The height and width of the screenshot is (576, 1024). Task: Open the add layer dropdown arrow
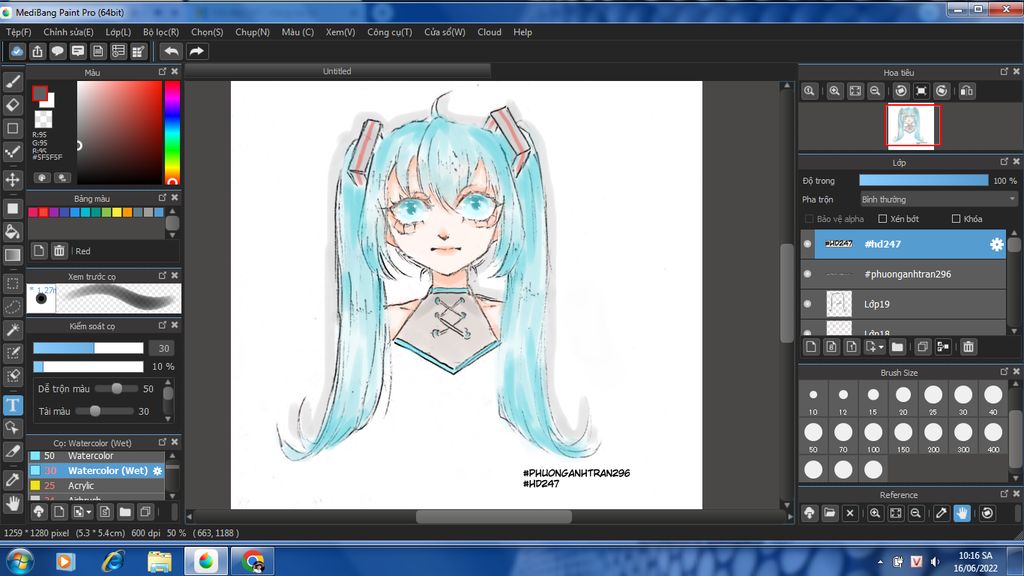(x=881, y=347)
